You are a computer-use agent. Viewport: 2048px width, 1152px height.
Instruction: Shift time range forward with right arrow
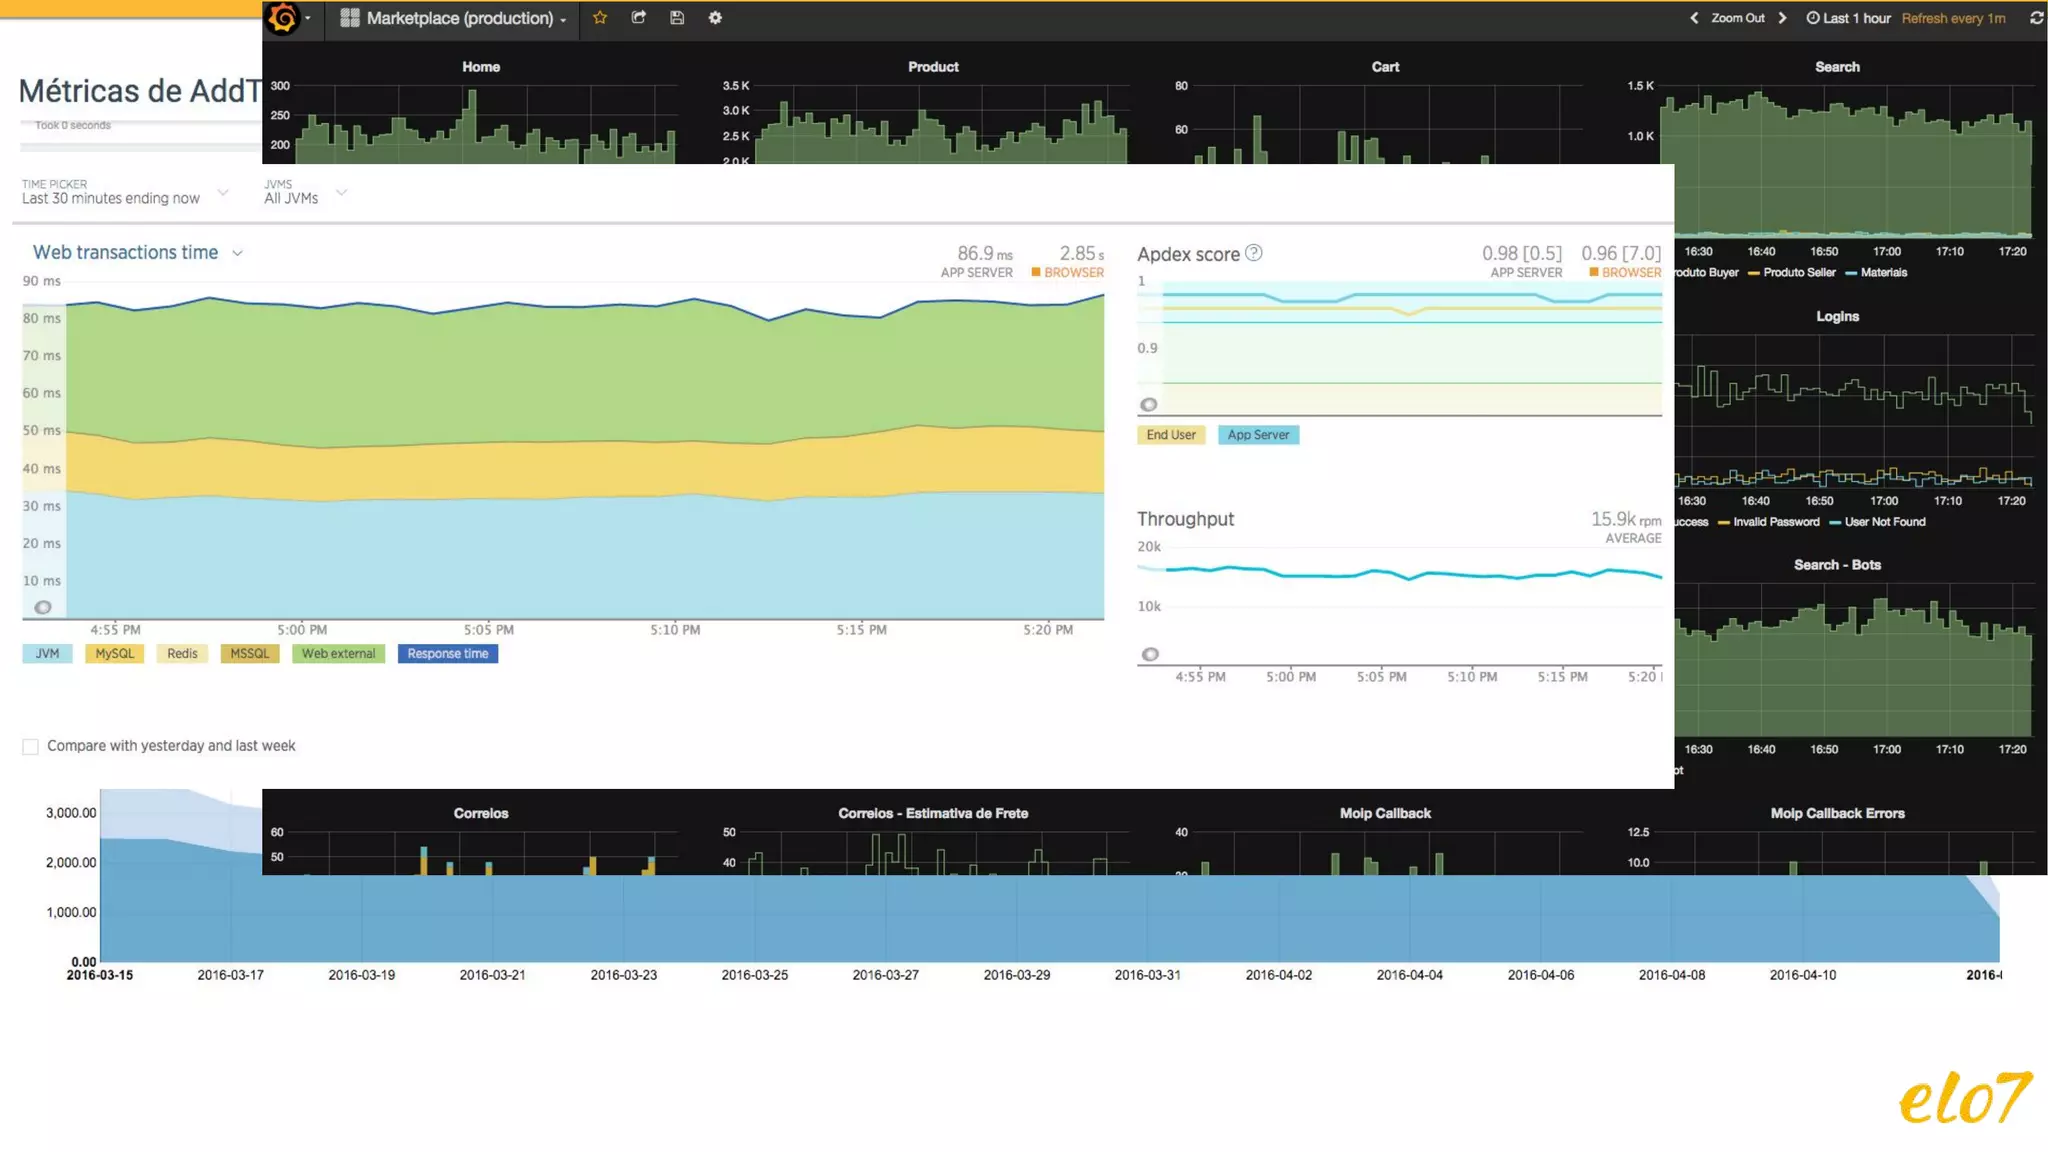point(1782,18)
